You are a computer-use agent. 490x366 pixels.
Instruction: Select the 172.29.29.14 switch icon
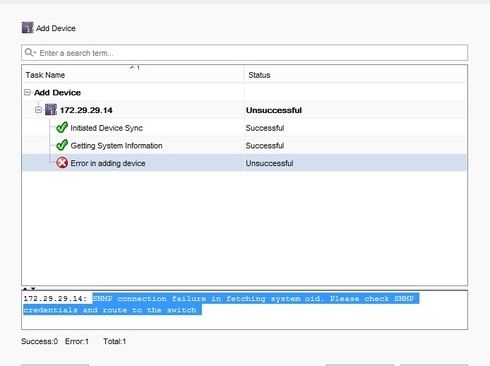point(51,109)
